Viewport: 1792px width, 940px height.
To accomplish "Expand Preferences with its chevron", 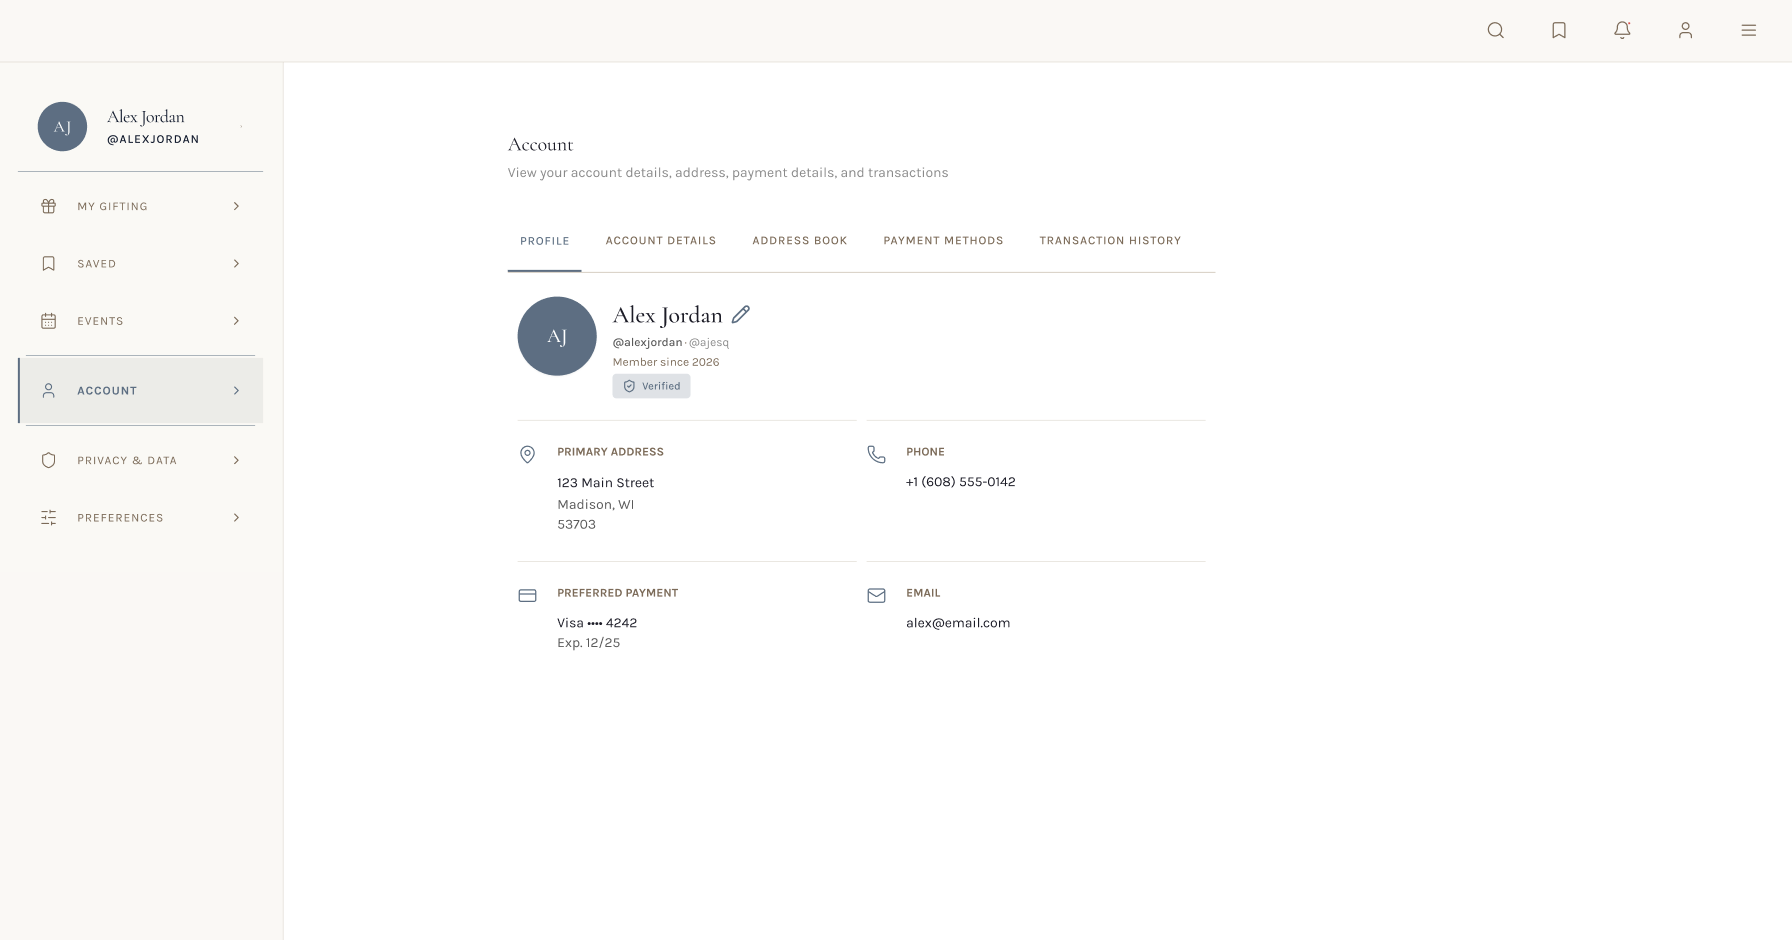I will tap(236, 518).
